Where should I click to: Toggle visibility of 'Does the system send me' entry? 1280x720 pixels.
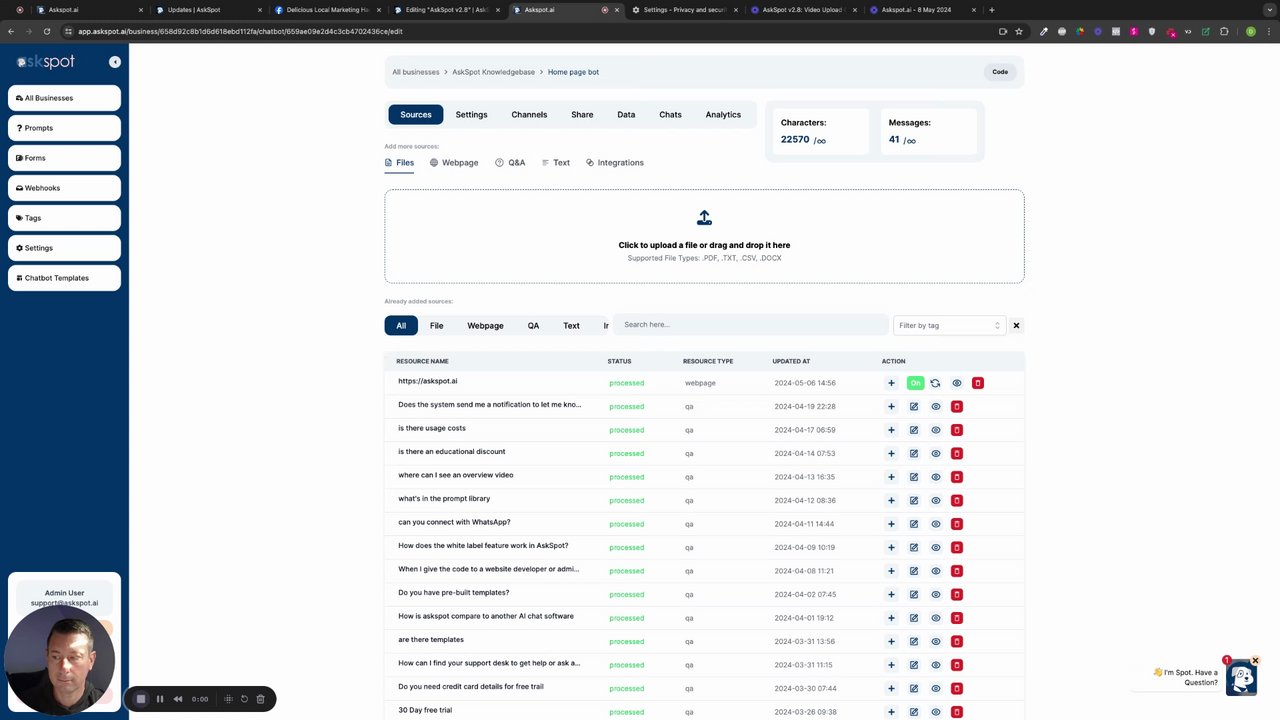pos(936,406)
